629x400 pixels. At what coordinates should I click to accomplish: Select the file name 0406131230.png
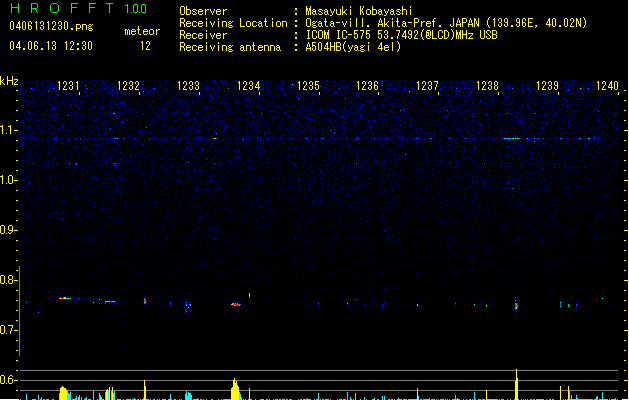(x=51, y=26)
